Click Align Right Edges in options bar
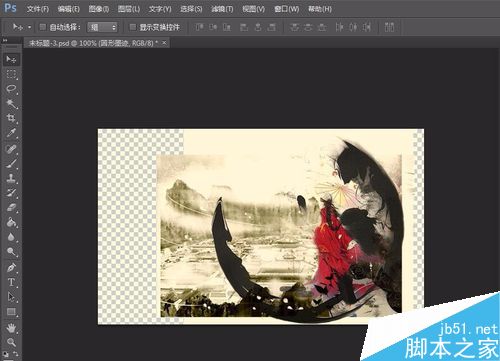Image resolution: width=500 pixels, height=361 pixels. (x=272, y=27)
